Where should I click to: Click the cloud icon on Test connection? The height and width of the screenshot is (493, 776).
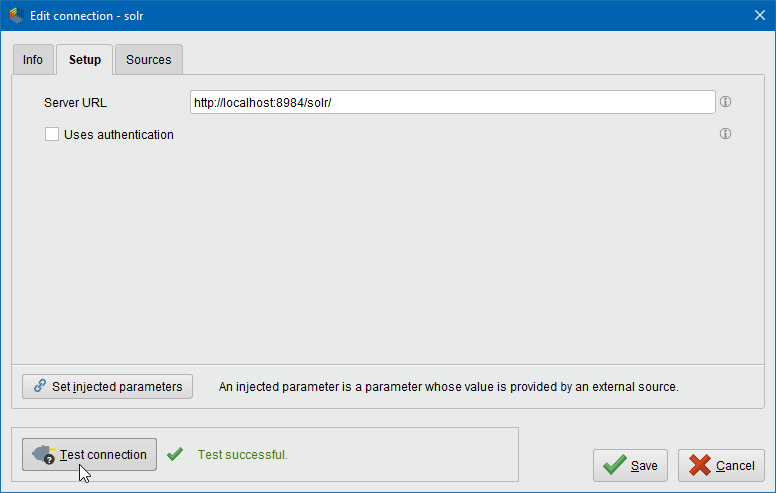(43, 454)
